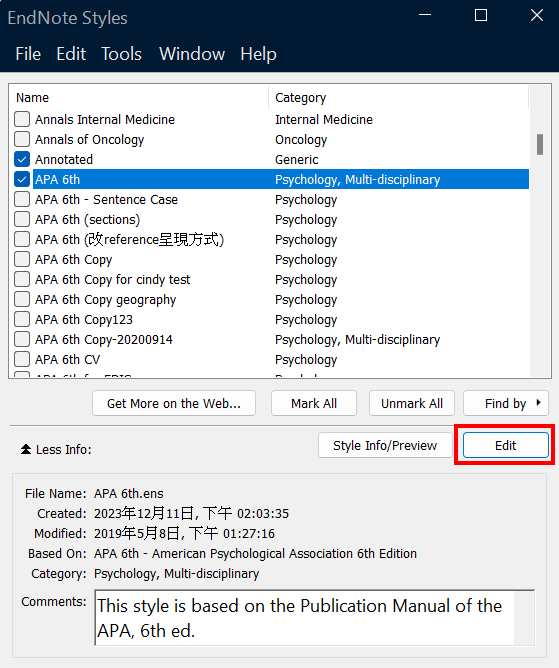
Task: Click the Style Info/Preview button
Action: (x=385, y=445)
